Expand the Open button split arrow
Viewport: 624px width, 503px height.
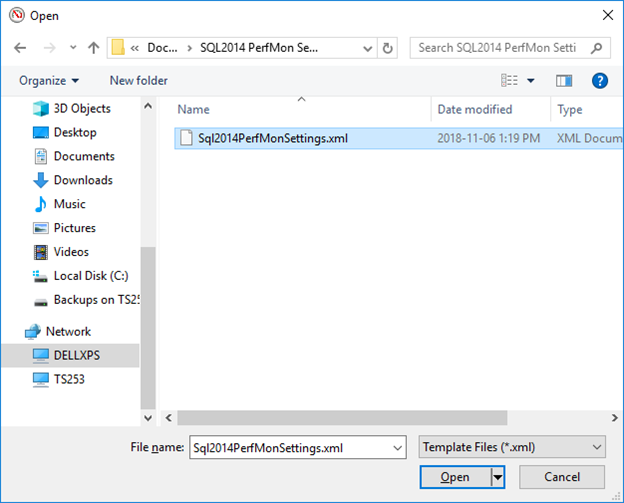click(x=498, y=477)
